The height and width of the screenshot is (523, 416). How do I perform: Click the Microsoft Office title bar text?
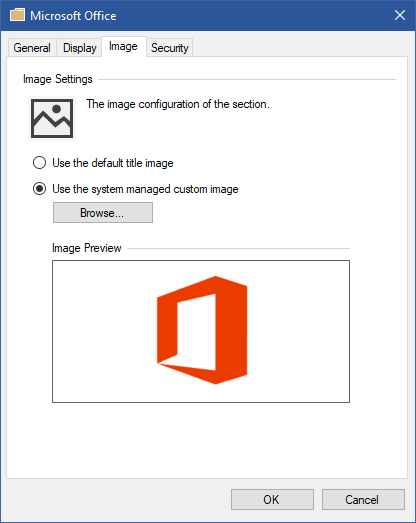coord(73,16)
